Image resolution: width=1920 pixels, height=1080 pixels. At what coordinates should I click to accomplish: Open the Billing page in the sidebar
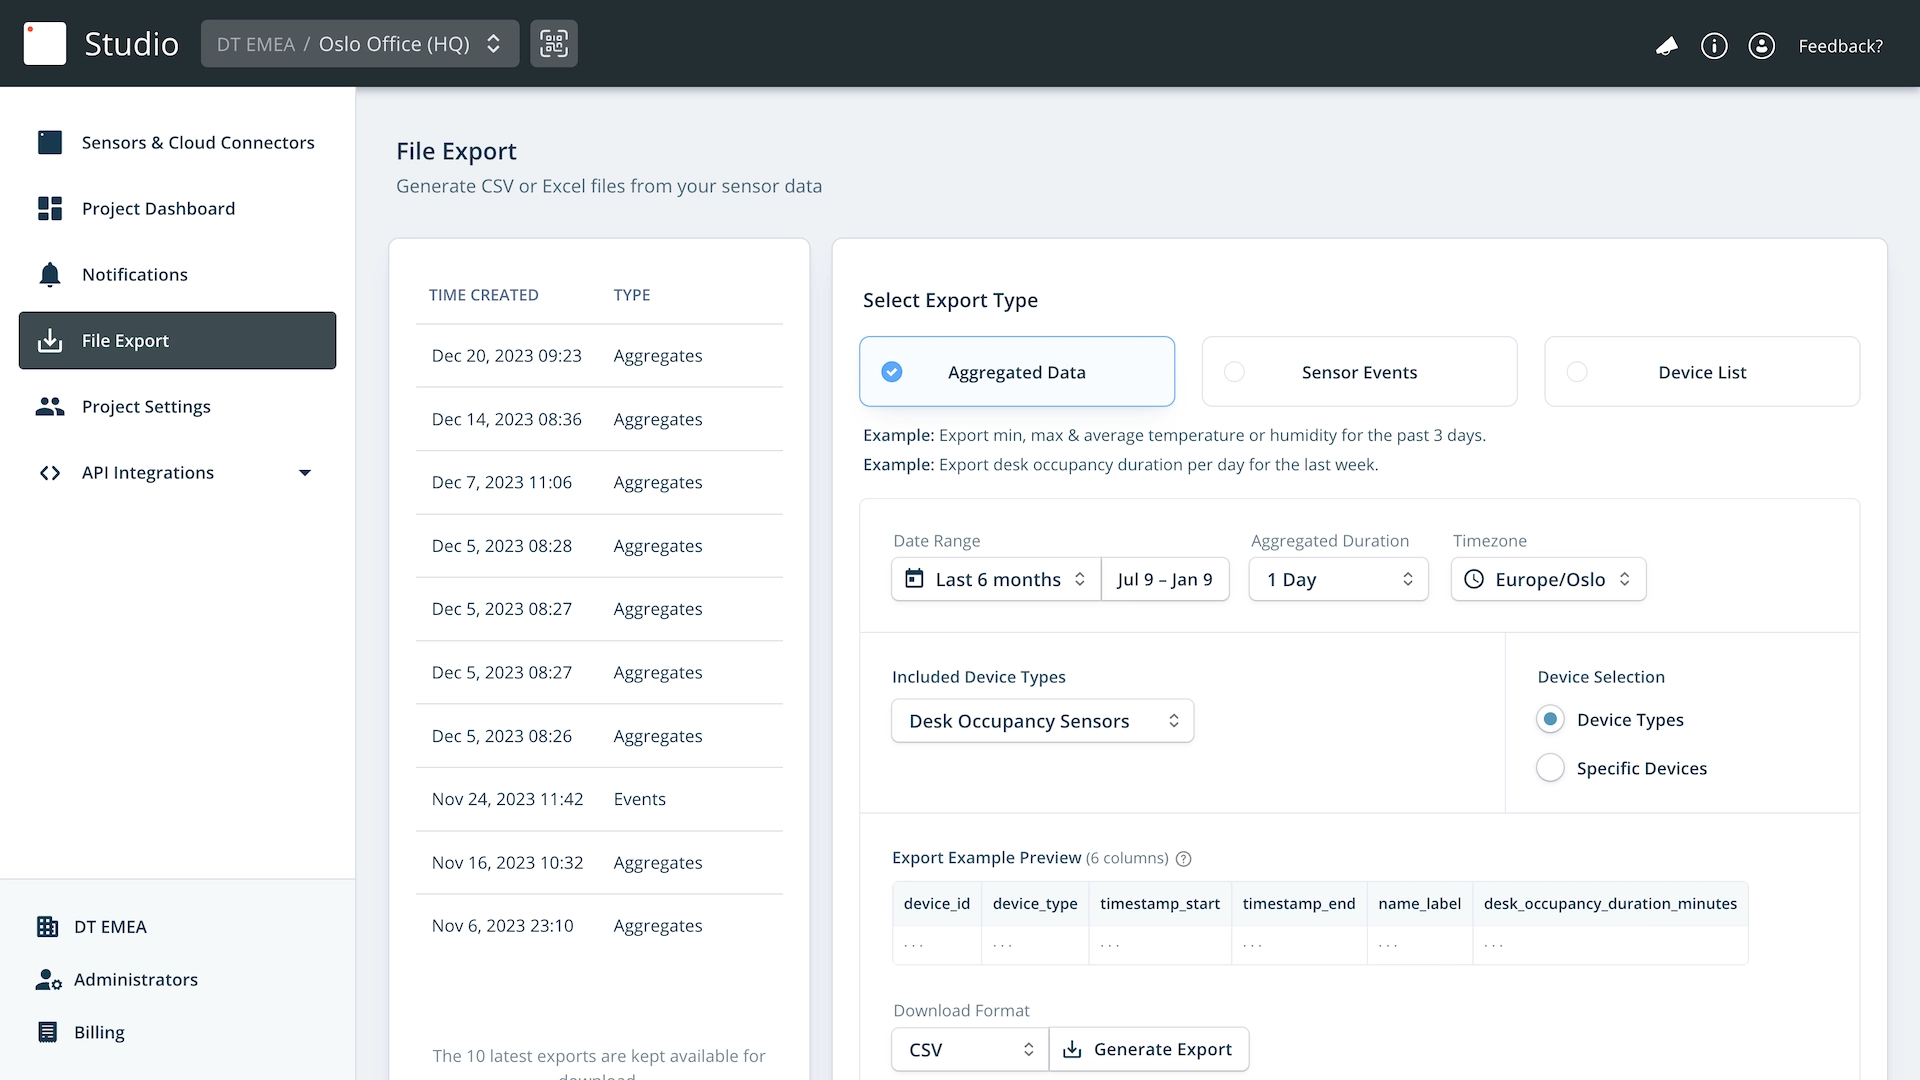(x=99, y=1032)
